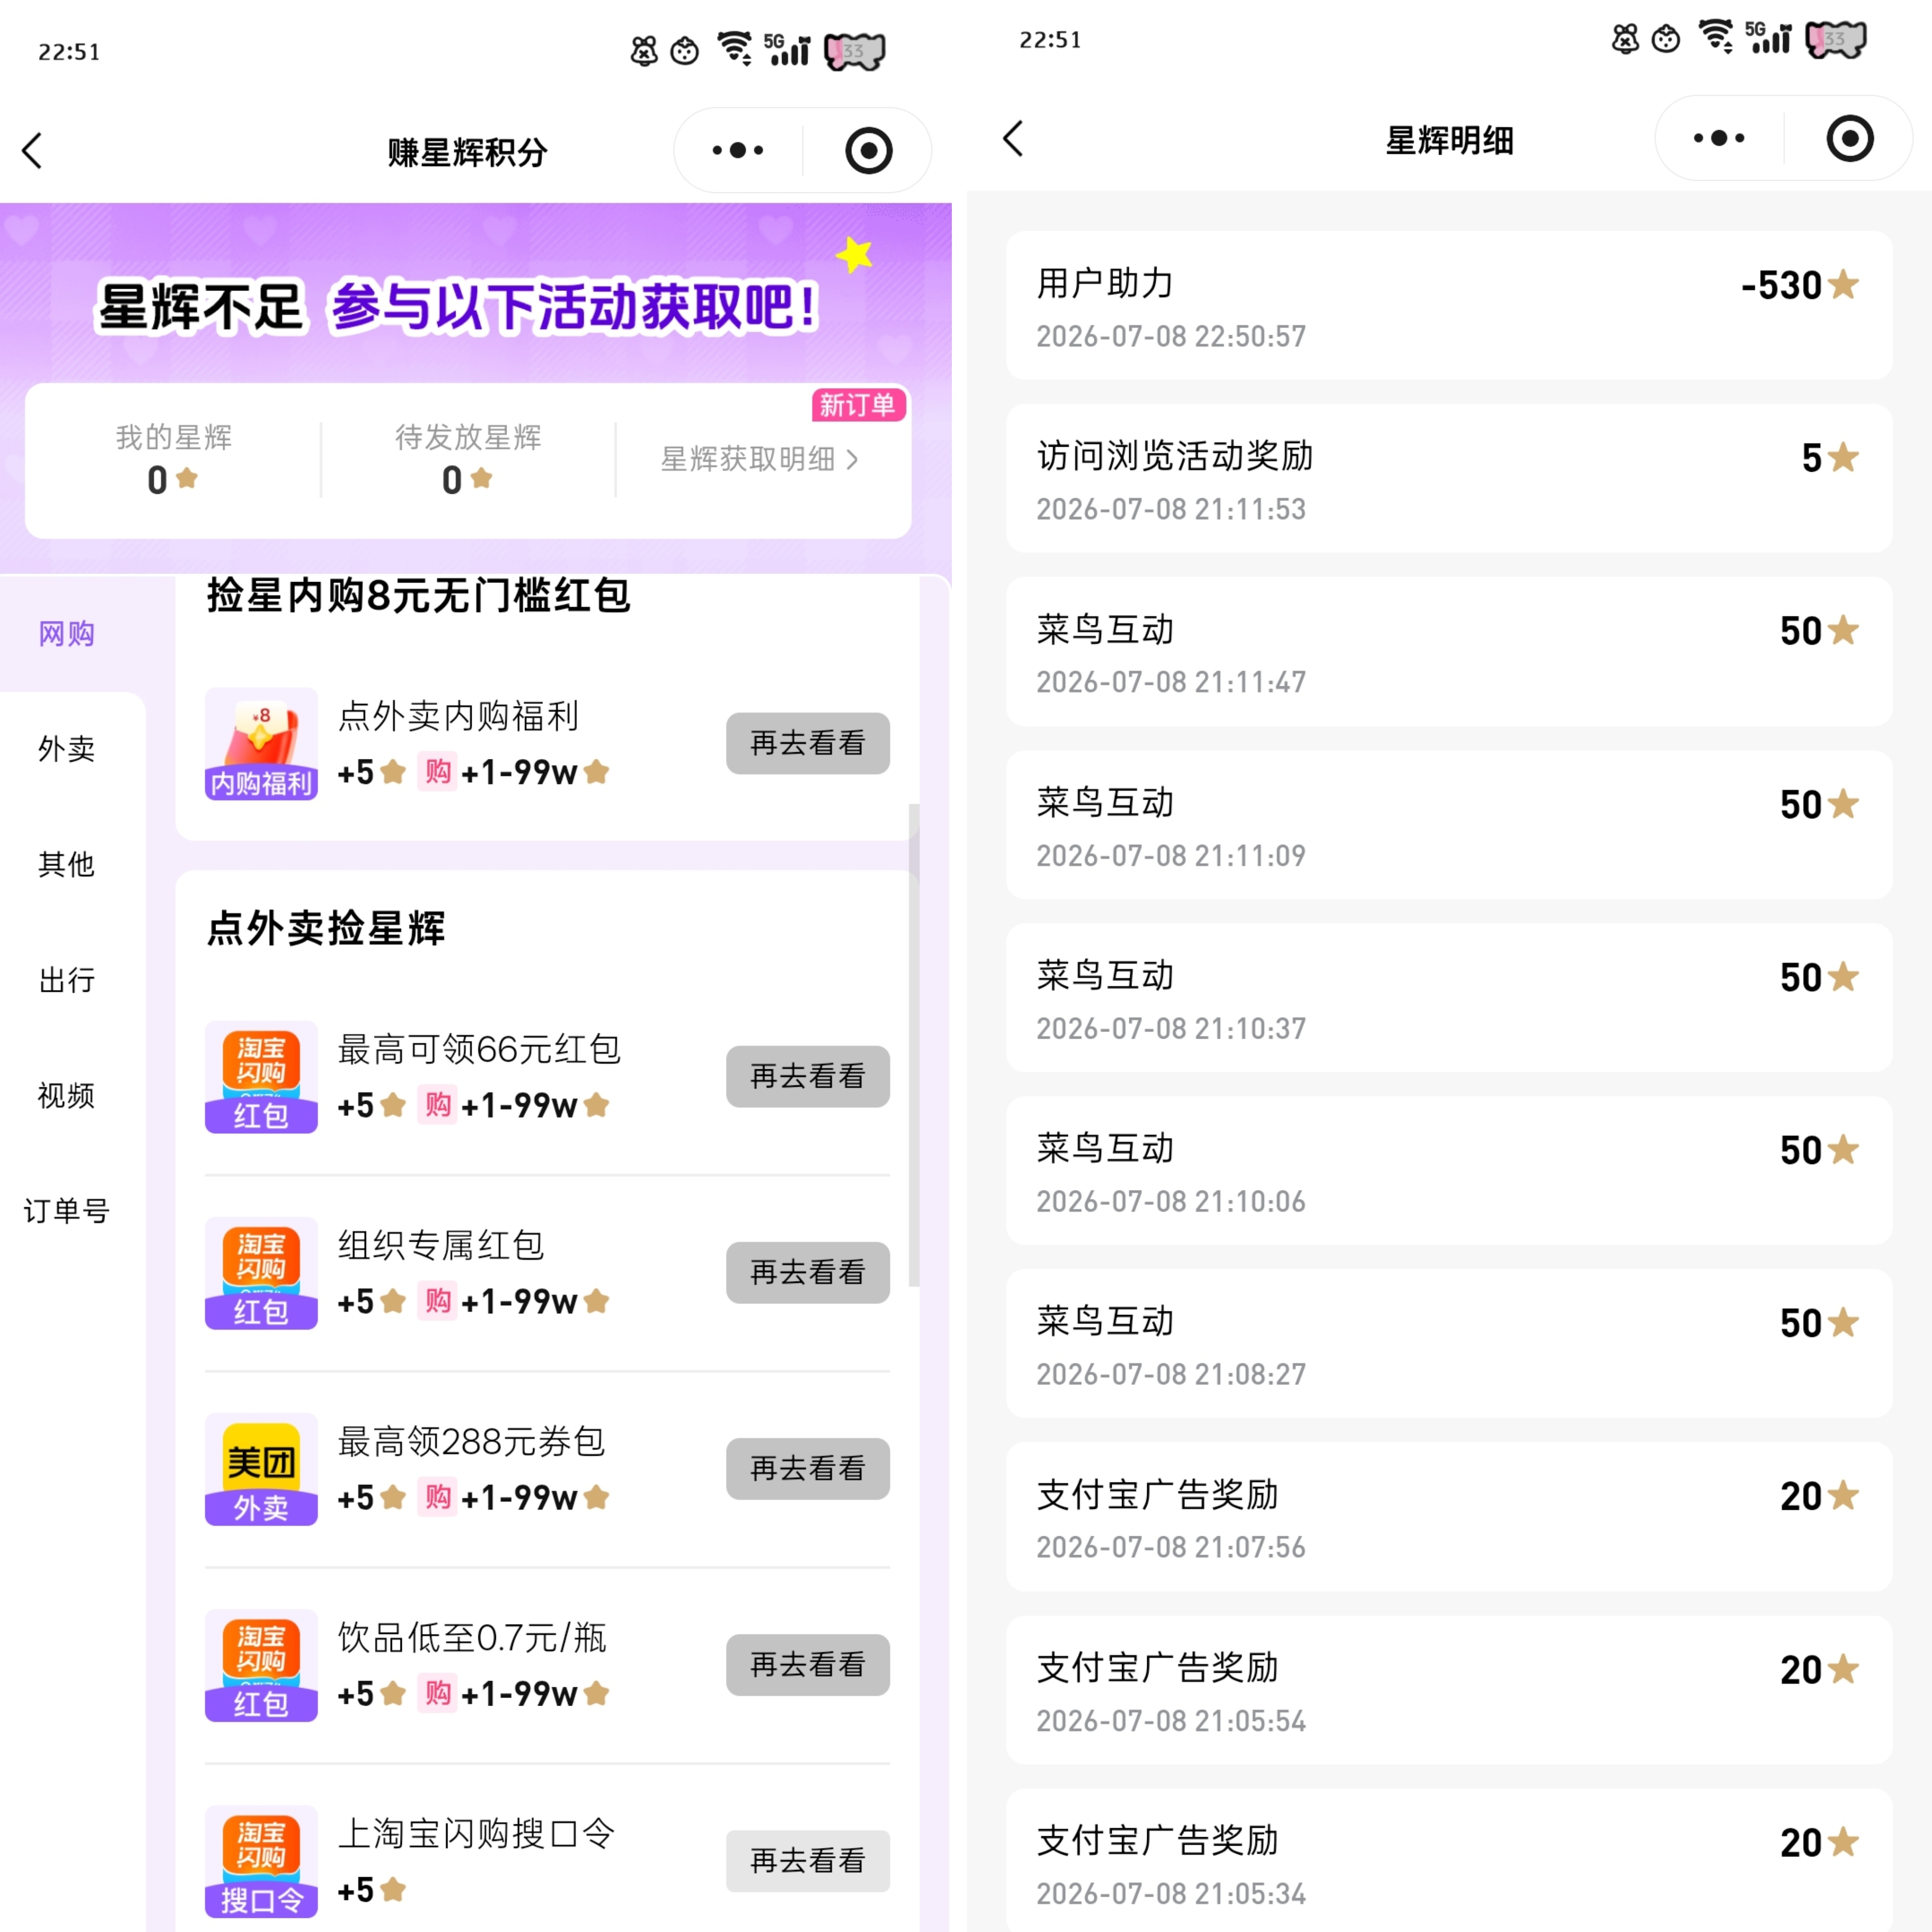
Task: Select 外卖 sidebar category
Action: [x=67, y=748]
